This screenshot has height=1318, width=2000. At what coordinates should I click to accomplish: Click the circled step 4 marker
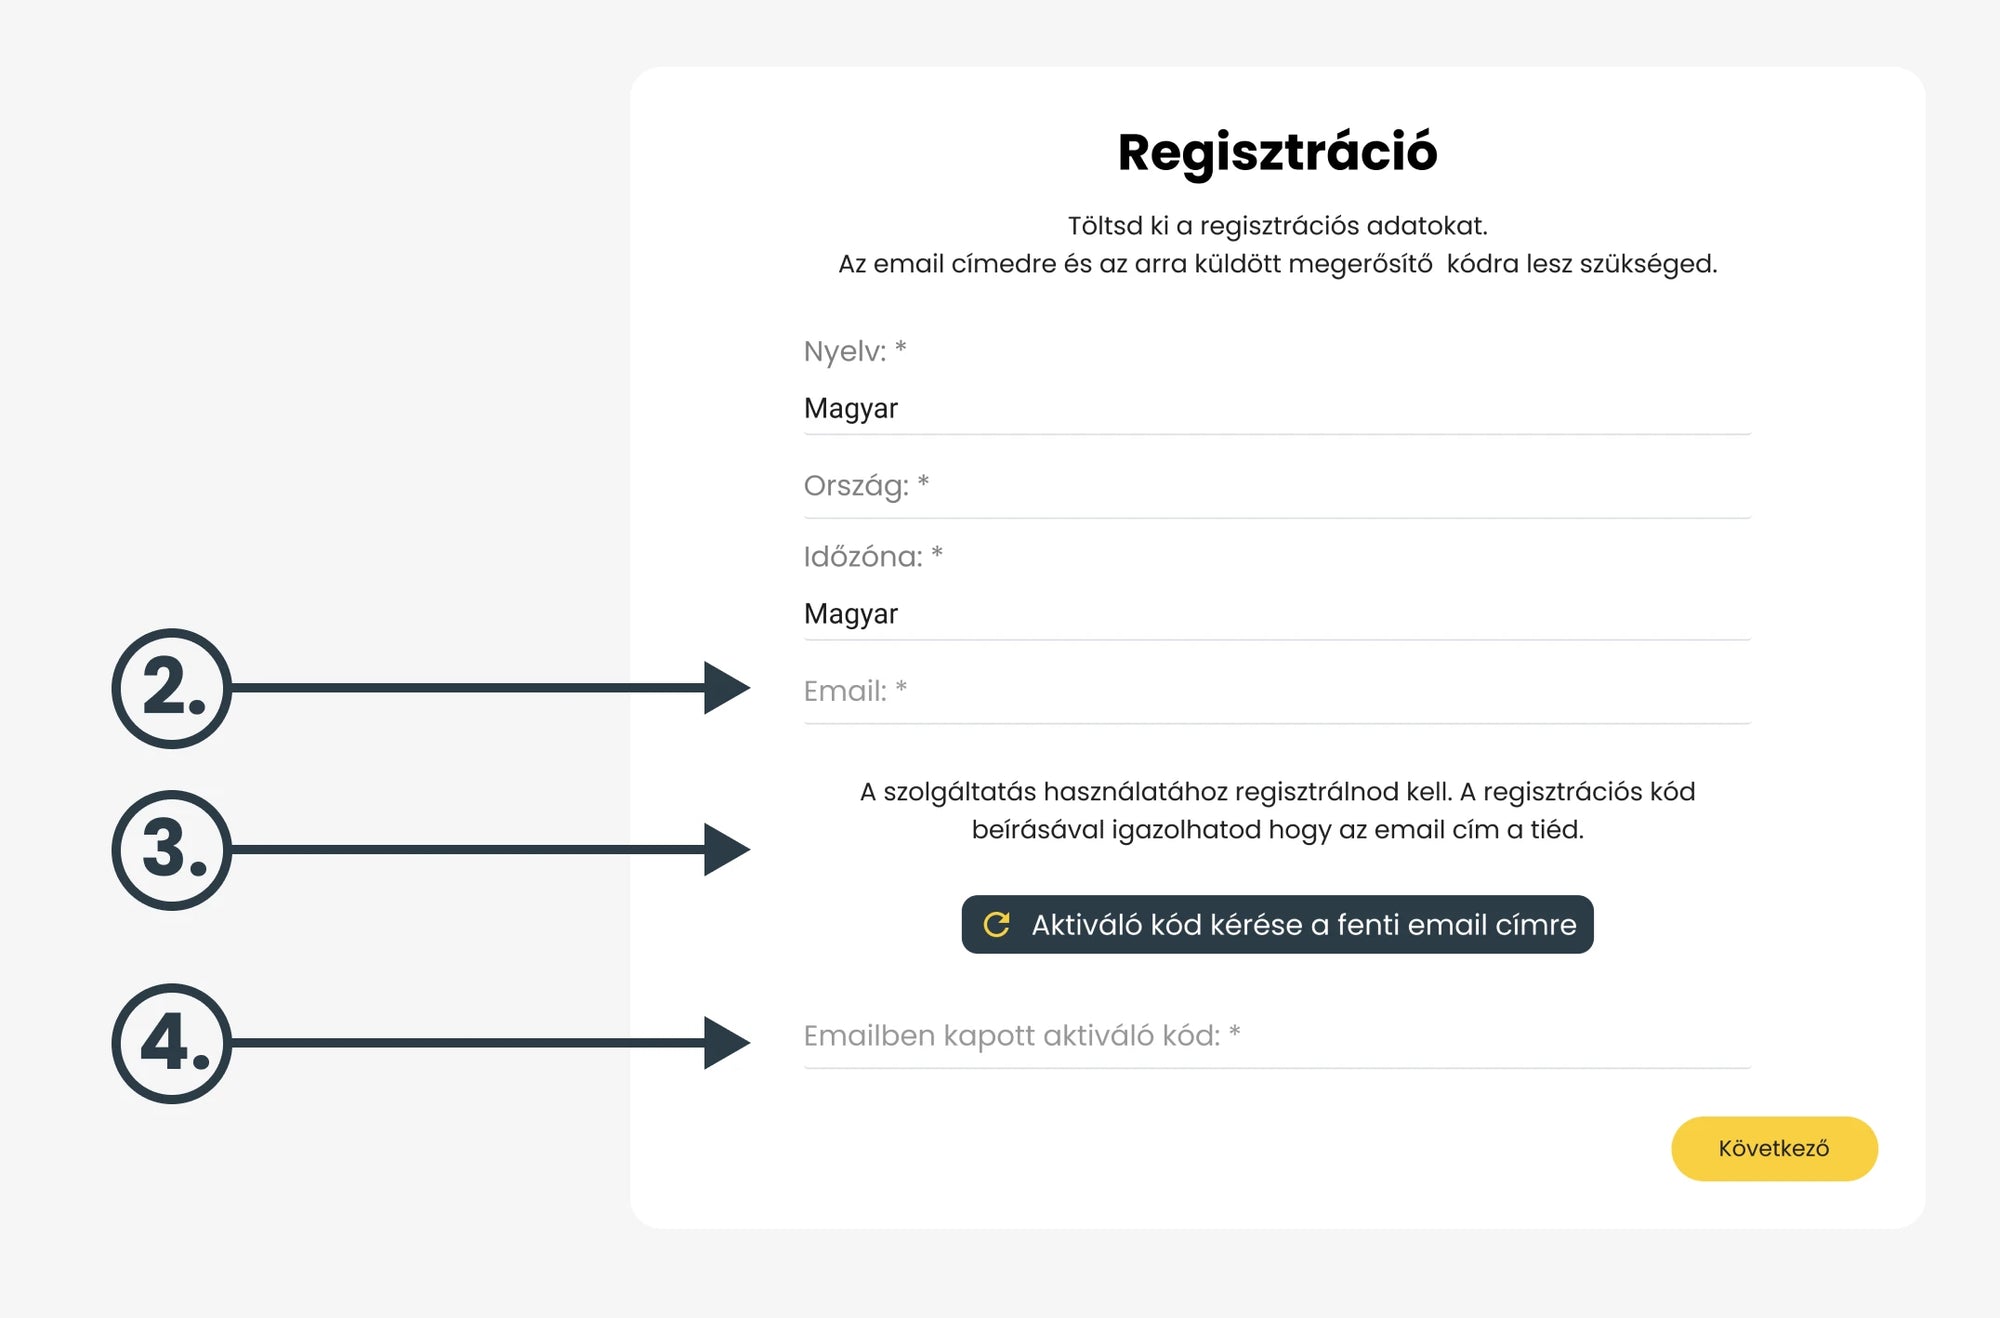tap(172, 1043)
